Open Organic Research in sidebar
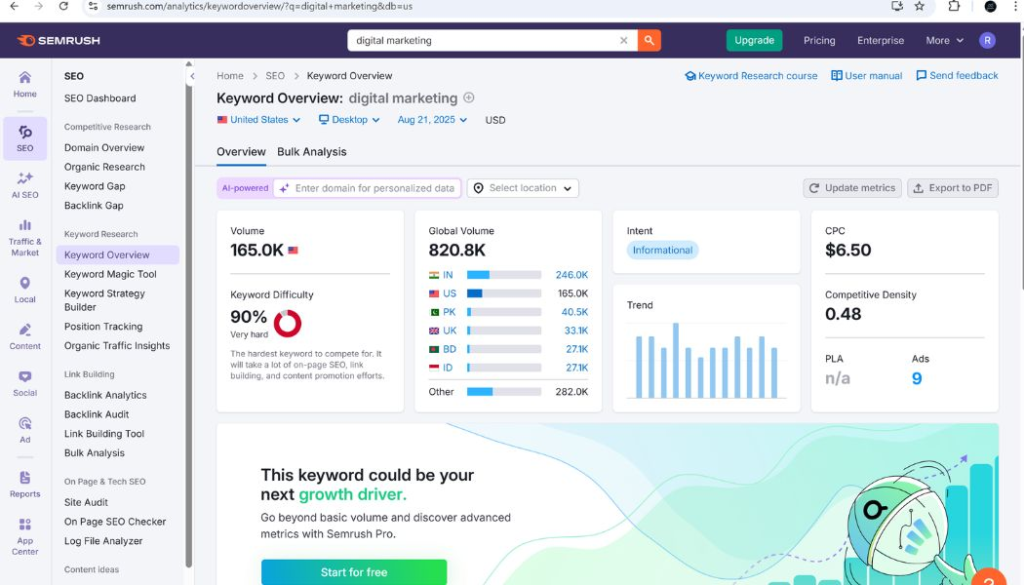Viewport: 1024px width, 585px height. (x=104, y=167)
